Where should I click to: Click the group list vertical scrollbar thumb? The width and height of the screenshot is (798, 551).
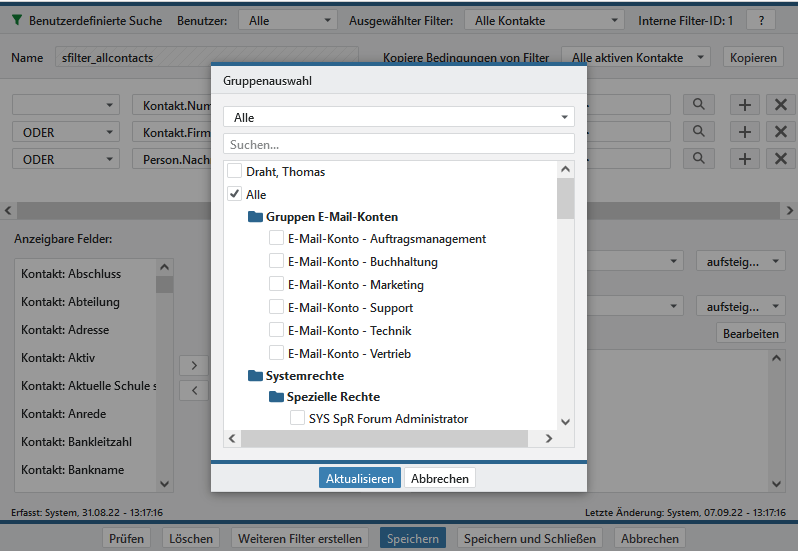565,197
